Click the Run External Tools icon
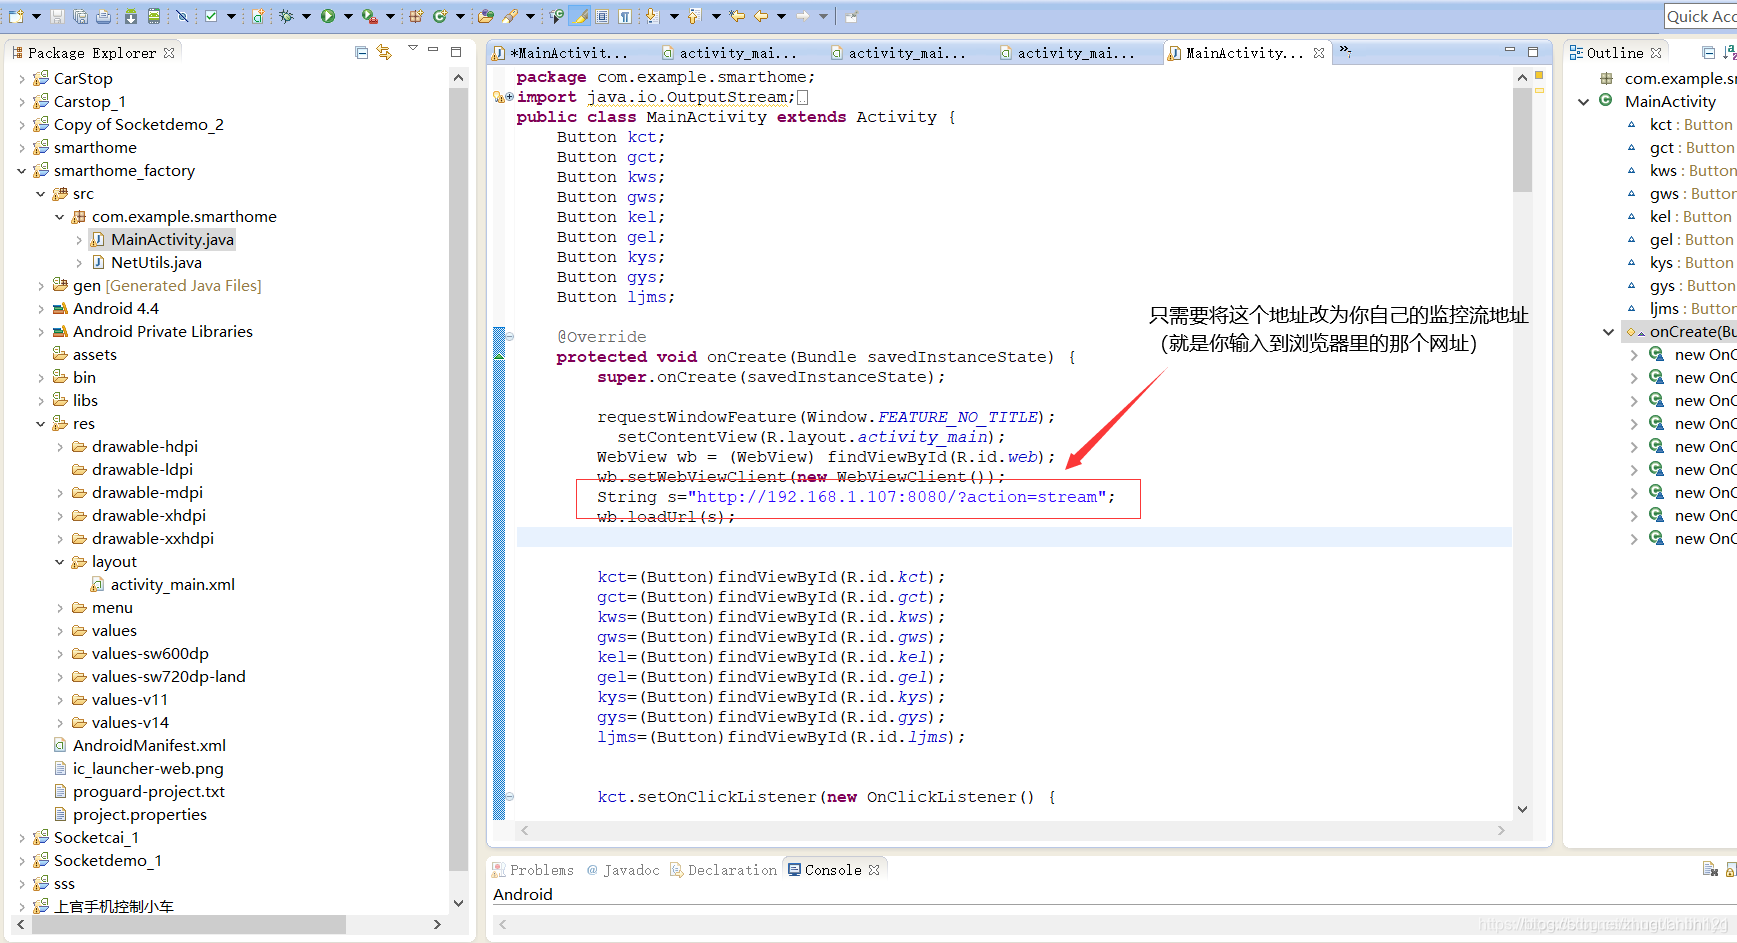The image size is (1737, 943). 369,16
